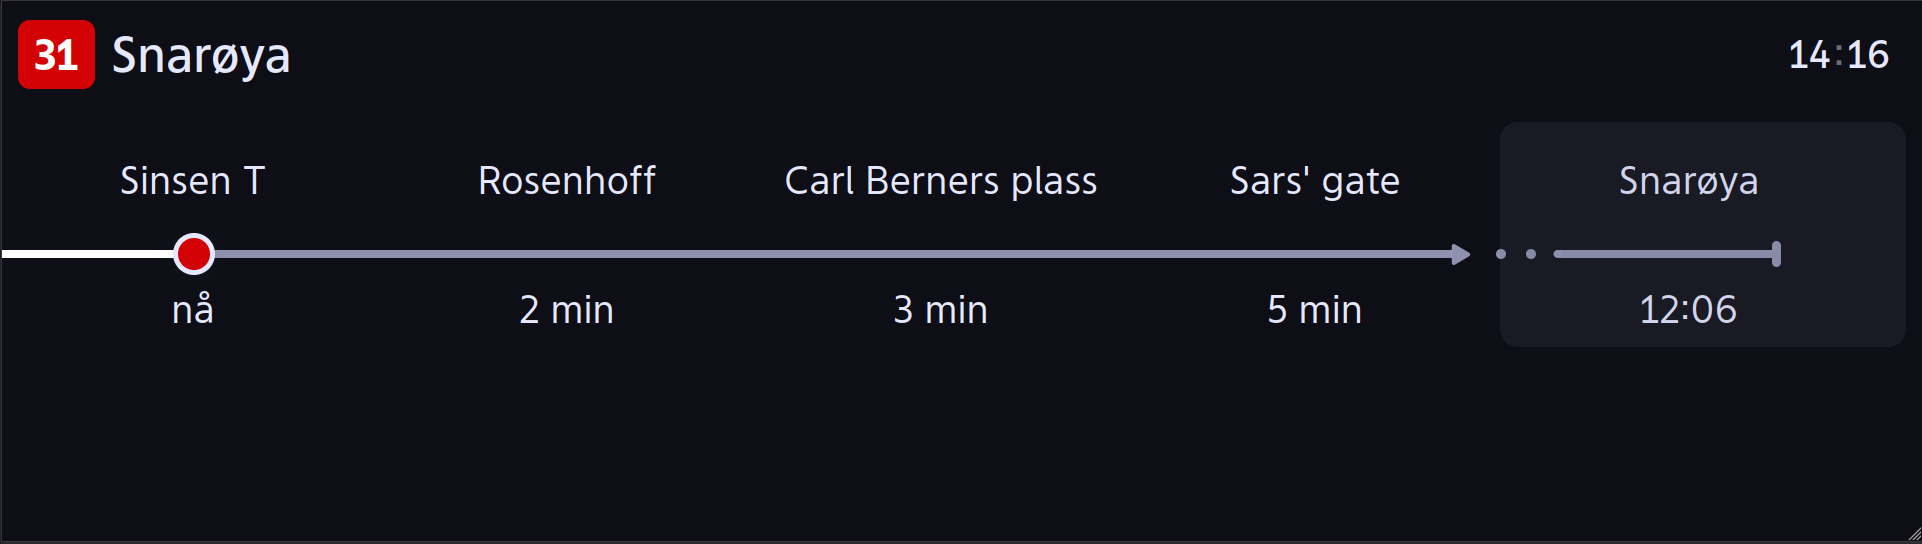The width and height of the screenshot is (1922, 544).
Task: Click the route arrowhead before Snarøya
Action: click(1460, 254)
